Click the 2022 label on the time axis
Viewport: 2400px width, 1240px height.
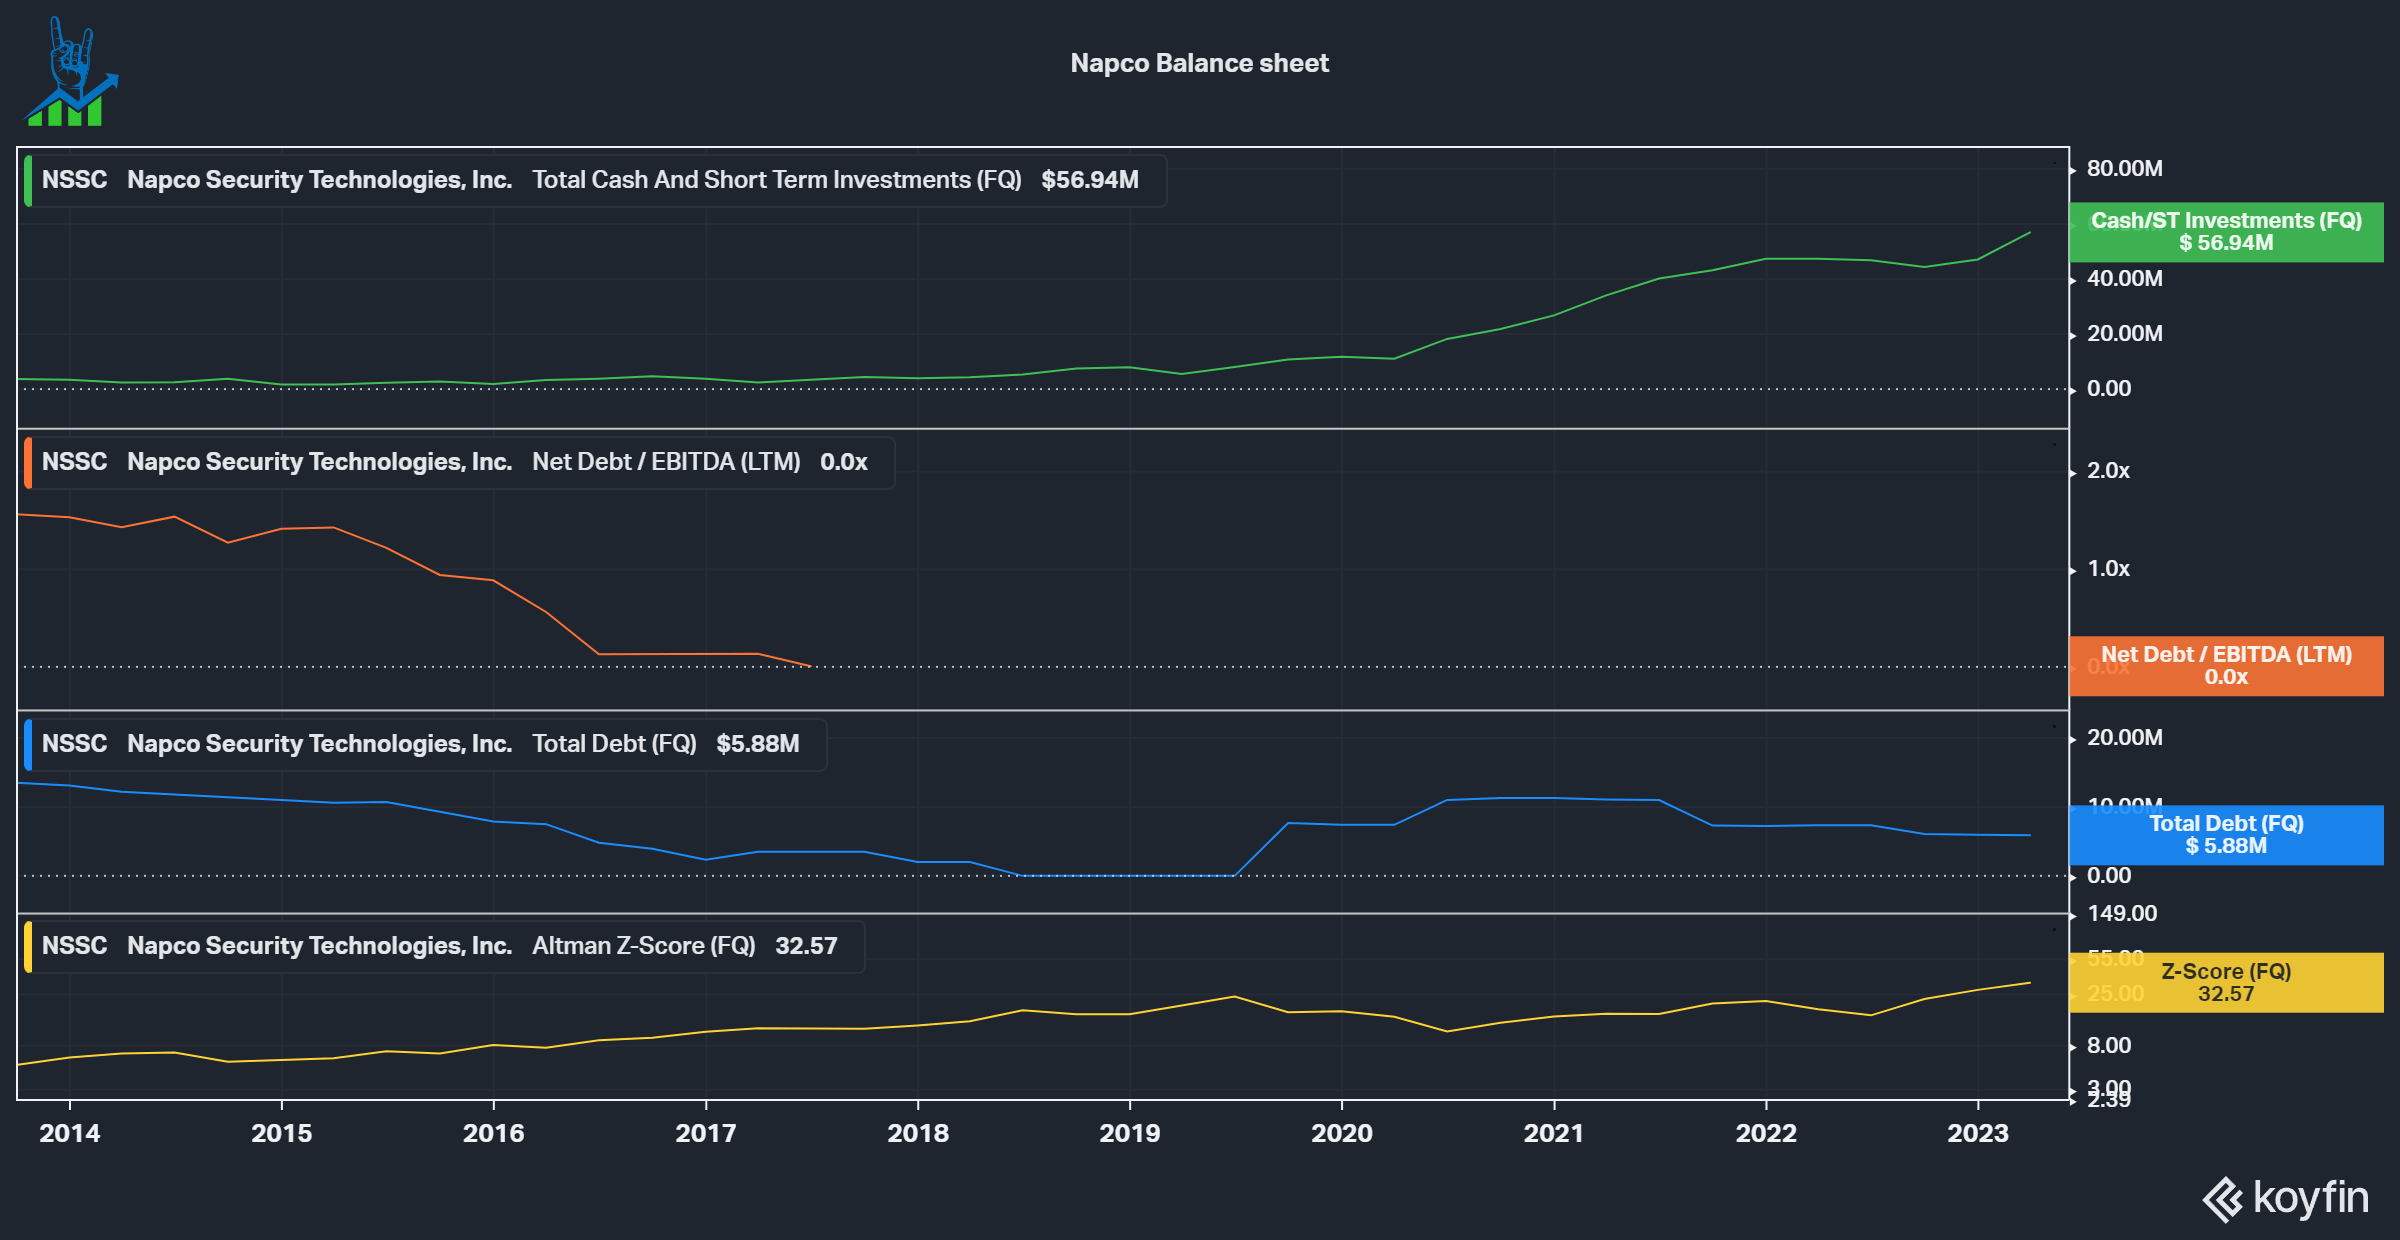coord(1766,1133)
